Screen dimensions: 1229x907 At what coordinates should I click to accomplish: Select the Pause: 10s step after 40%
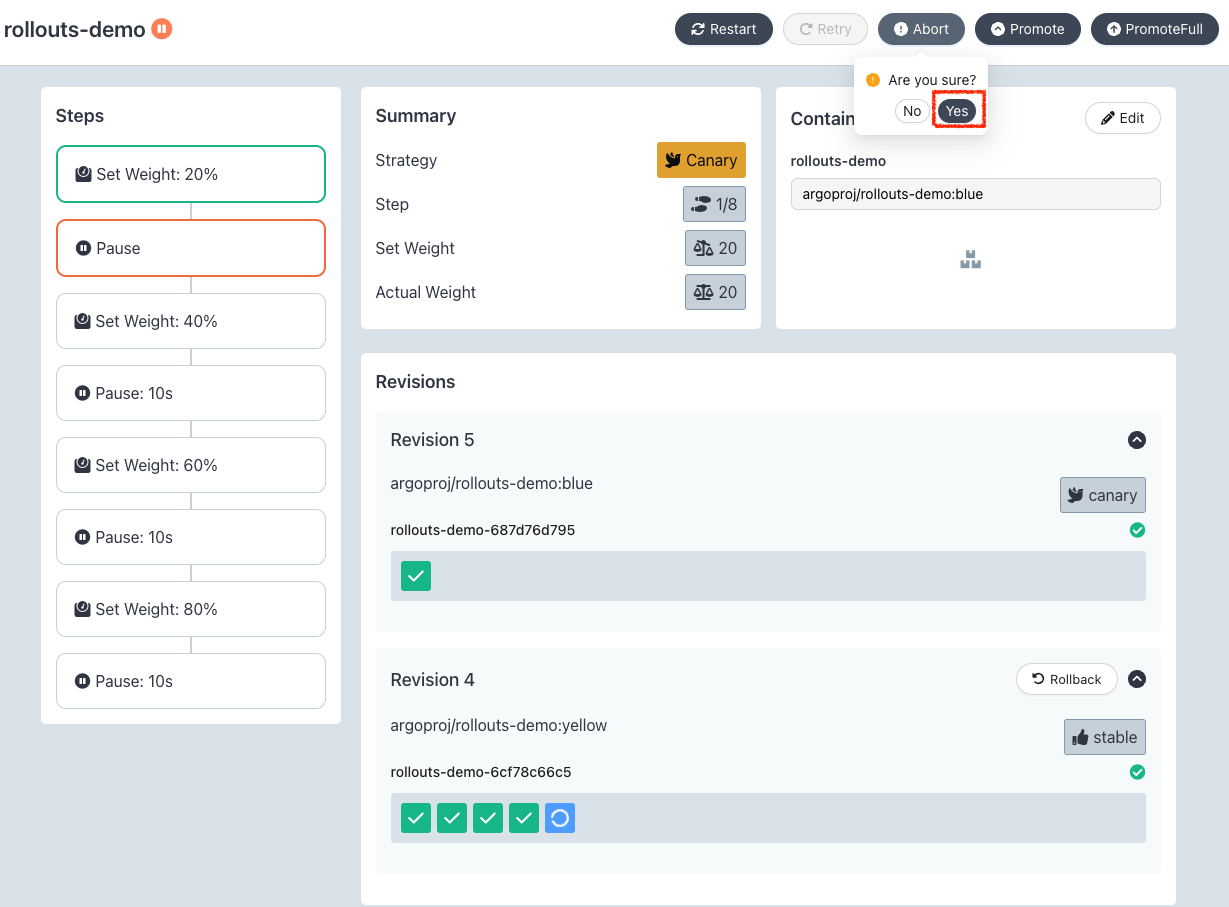tap(191, 393)
